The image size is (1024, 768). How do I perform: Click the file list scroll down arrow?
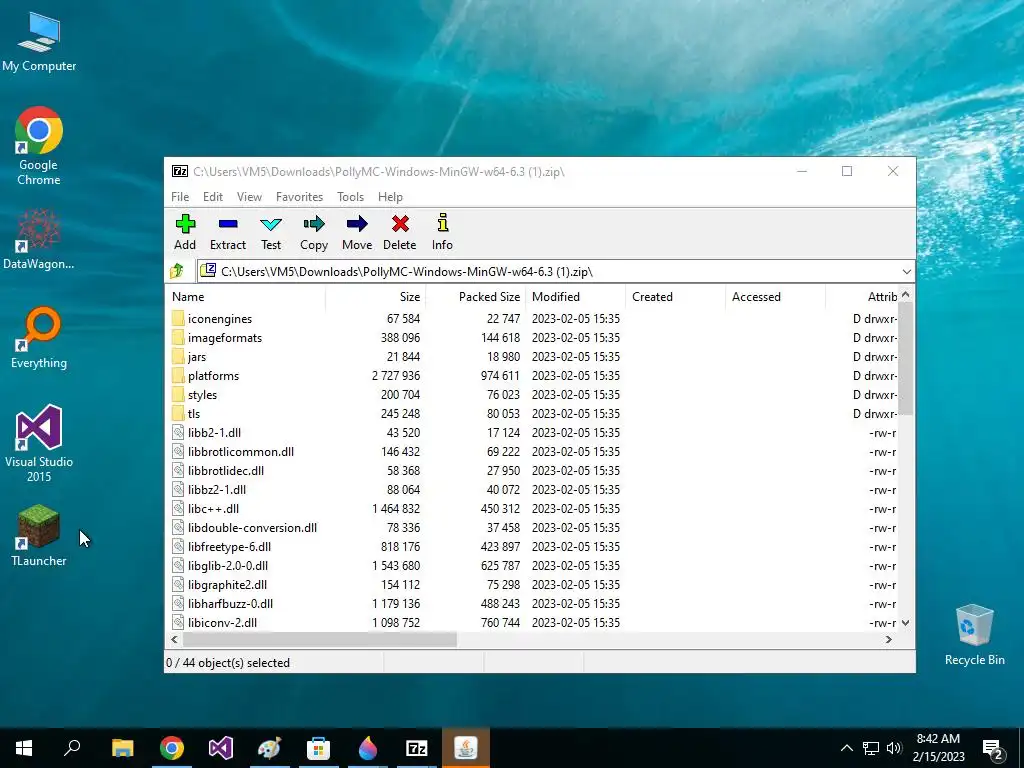coord(905,623)
